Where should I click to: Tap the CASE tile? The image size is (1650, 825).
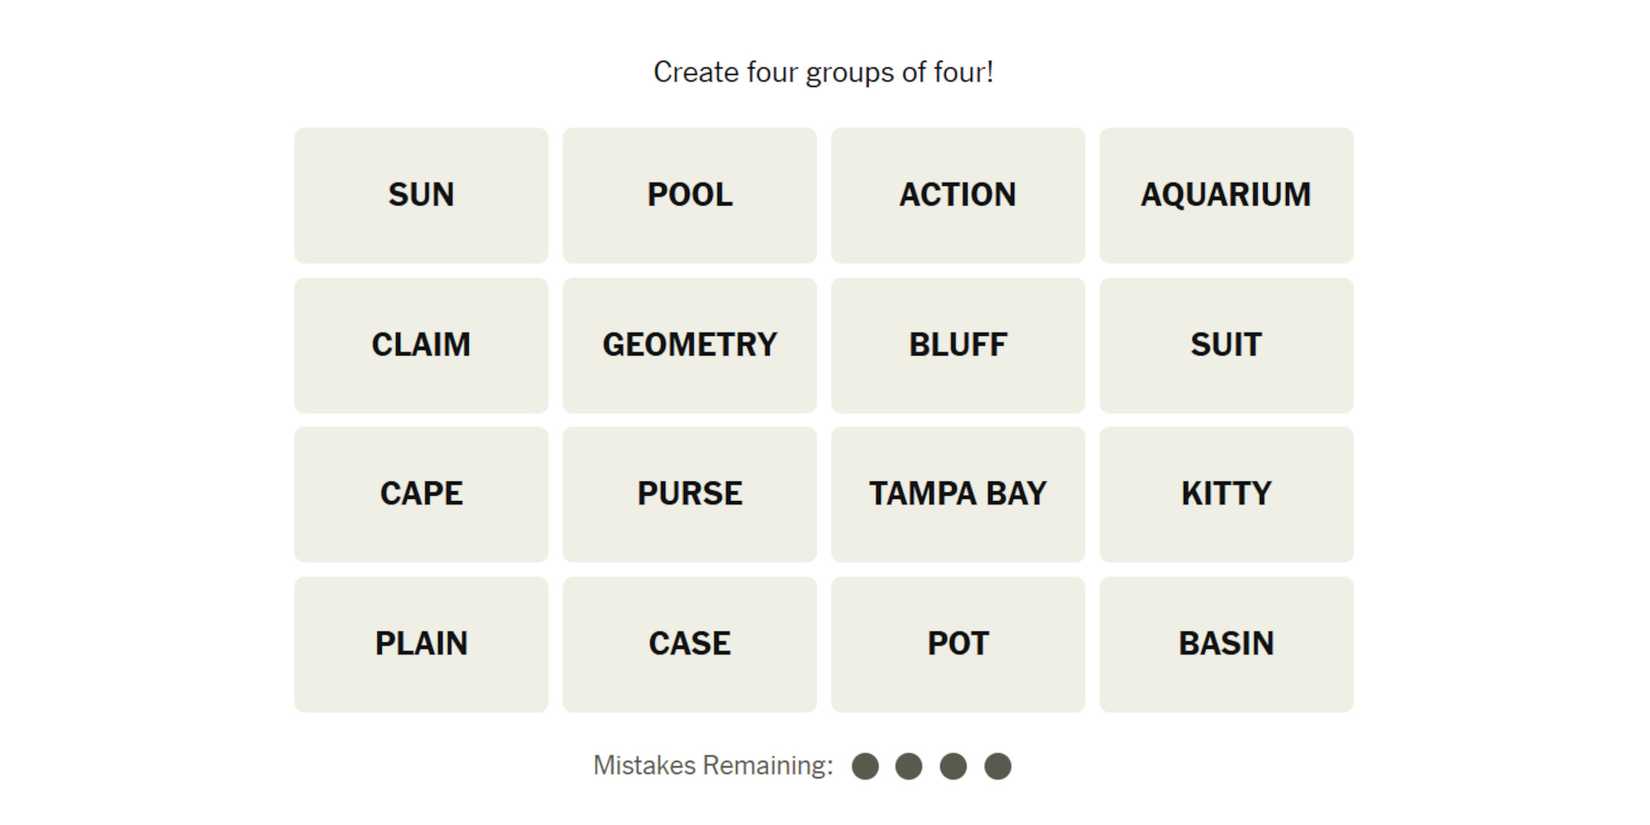click(689, 644)
